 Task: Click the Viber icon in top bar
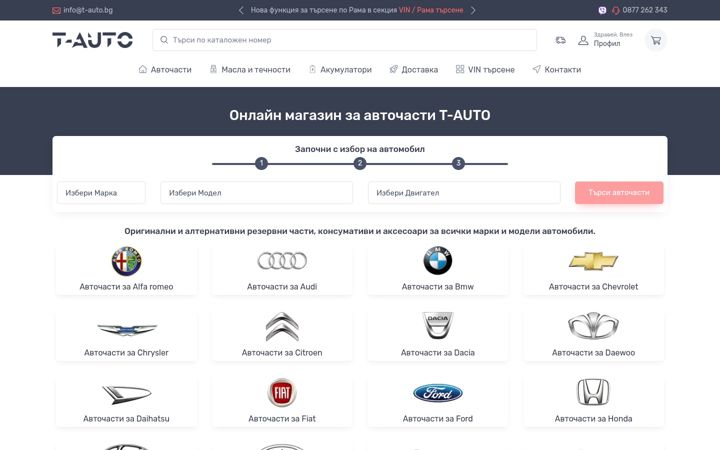click(x=602, y=10)
